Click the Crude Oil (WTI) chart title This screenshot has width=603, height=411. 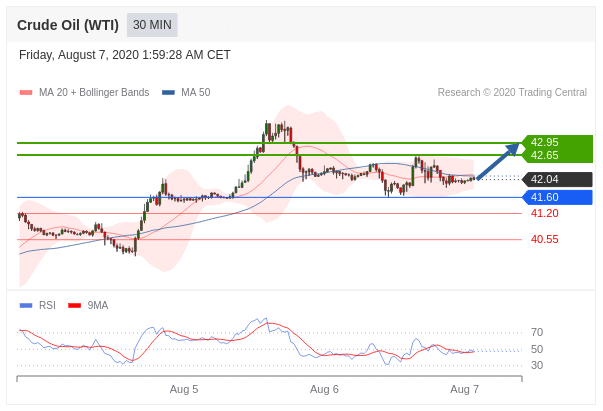(x=67, y=25)
